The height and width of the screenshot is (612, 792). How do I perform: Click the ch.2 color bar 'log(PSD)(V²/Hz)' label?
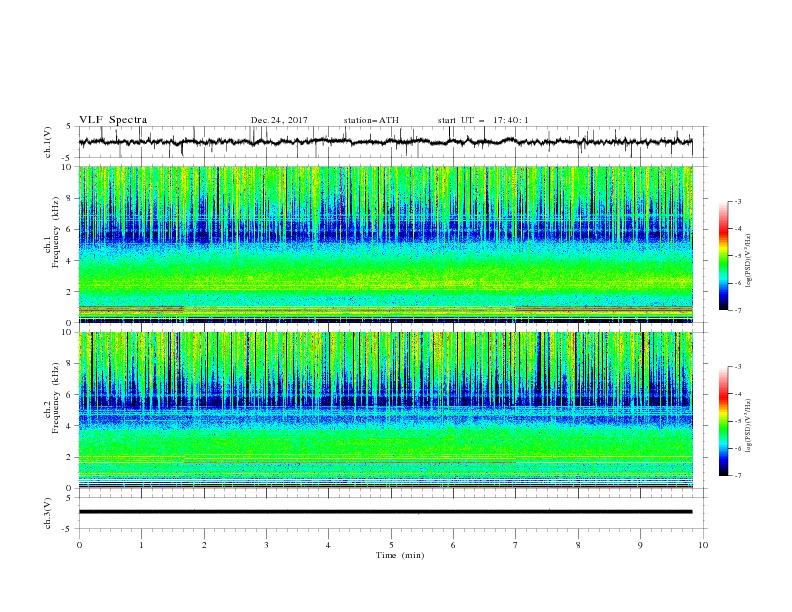[749, 426]
